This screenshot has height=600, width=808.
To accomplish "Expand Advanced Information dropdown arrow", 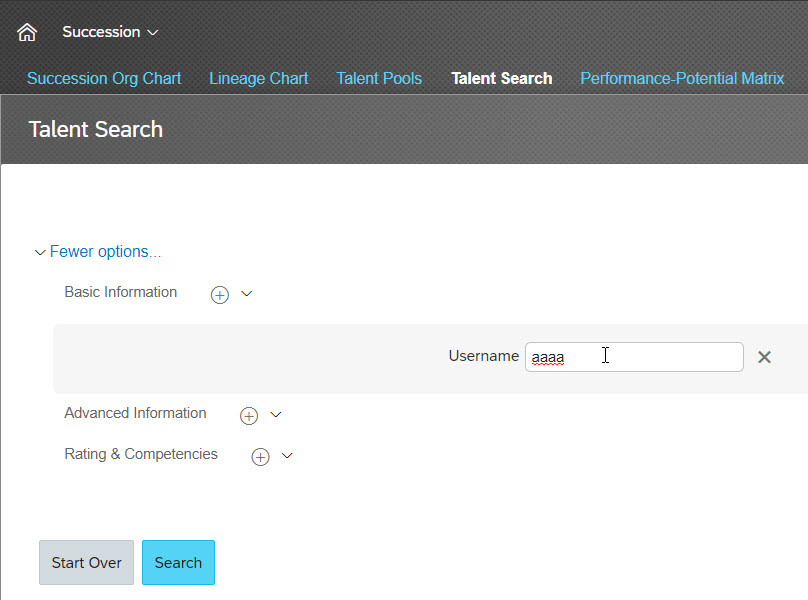I will pos(276,414).
